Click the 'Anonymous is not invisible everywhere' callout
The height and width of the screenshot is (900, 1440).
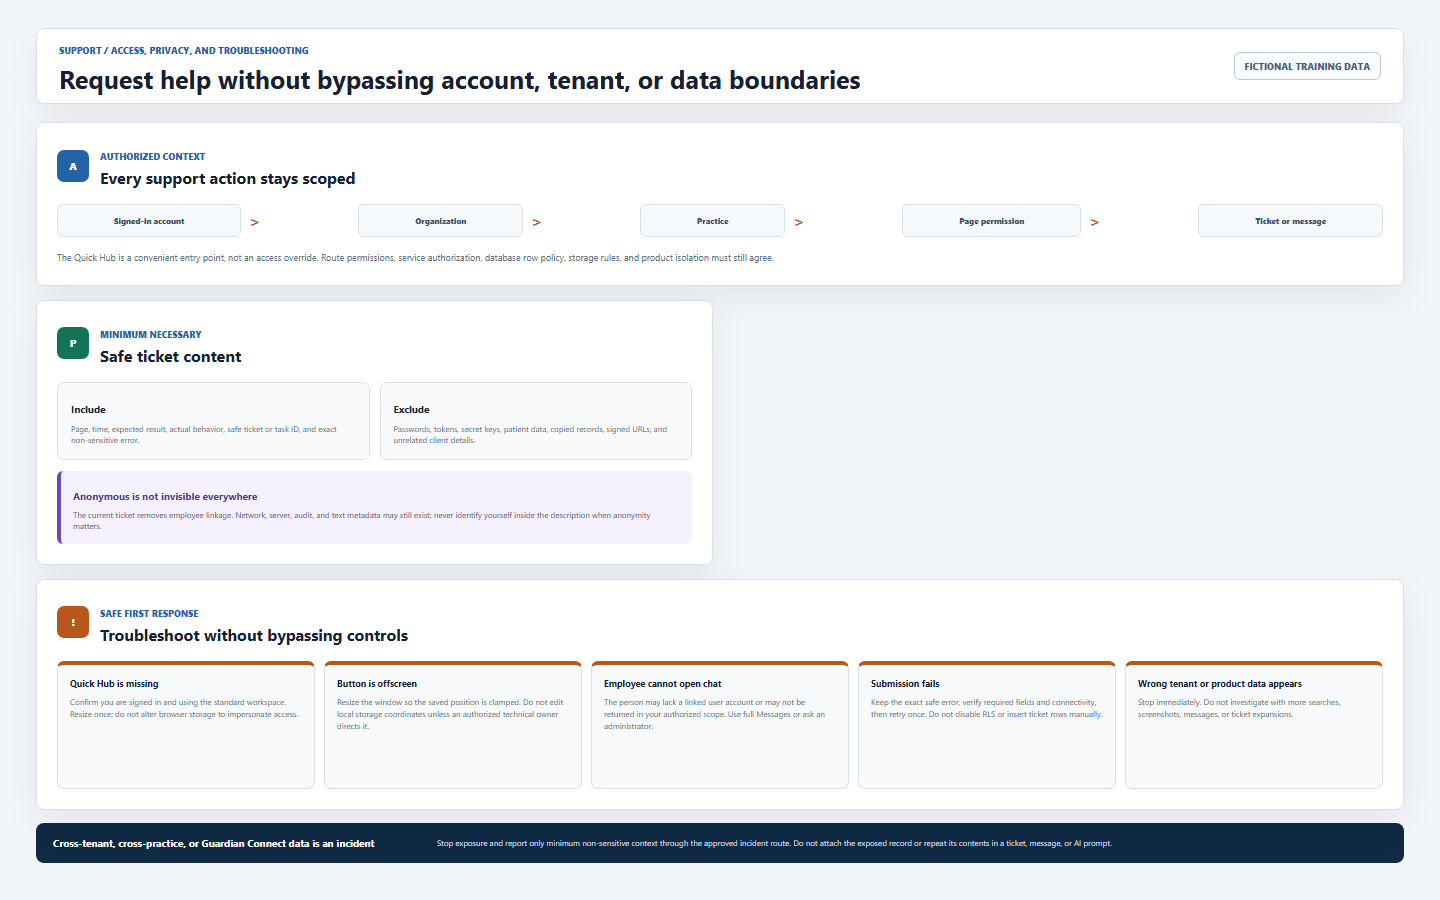pos(374,508)
